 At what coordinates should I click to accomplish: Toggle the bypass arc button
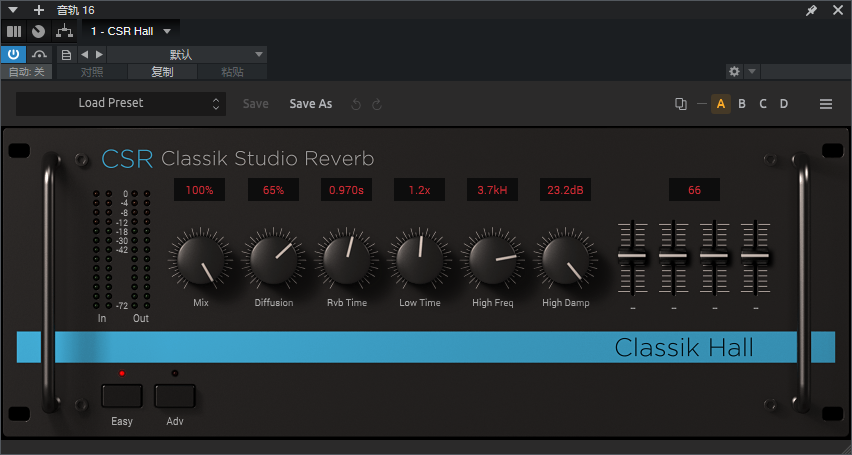tap(39, 54)
